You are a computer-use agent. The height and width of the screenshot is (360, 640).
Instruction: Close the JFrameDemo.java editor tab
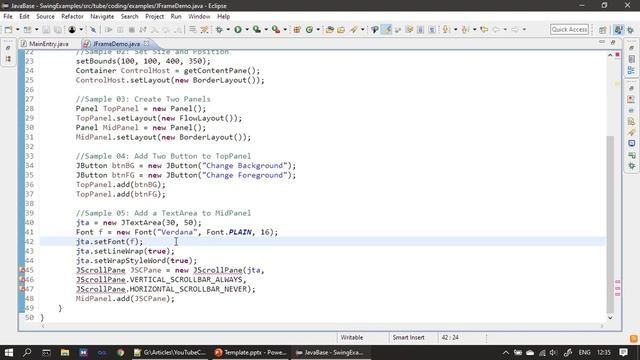point(146,43)
